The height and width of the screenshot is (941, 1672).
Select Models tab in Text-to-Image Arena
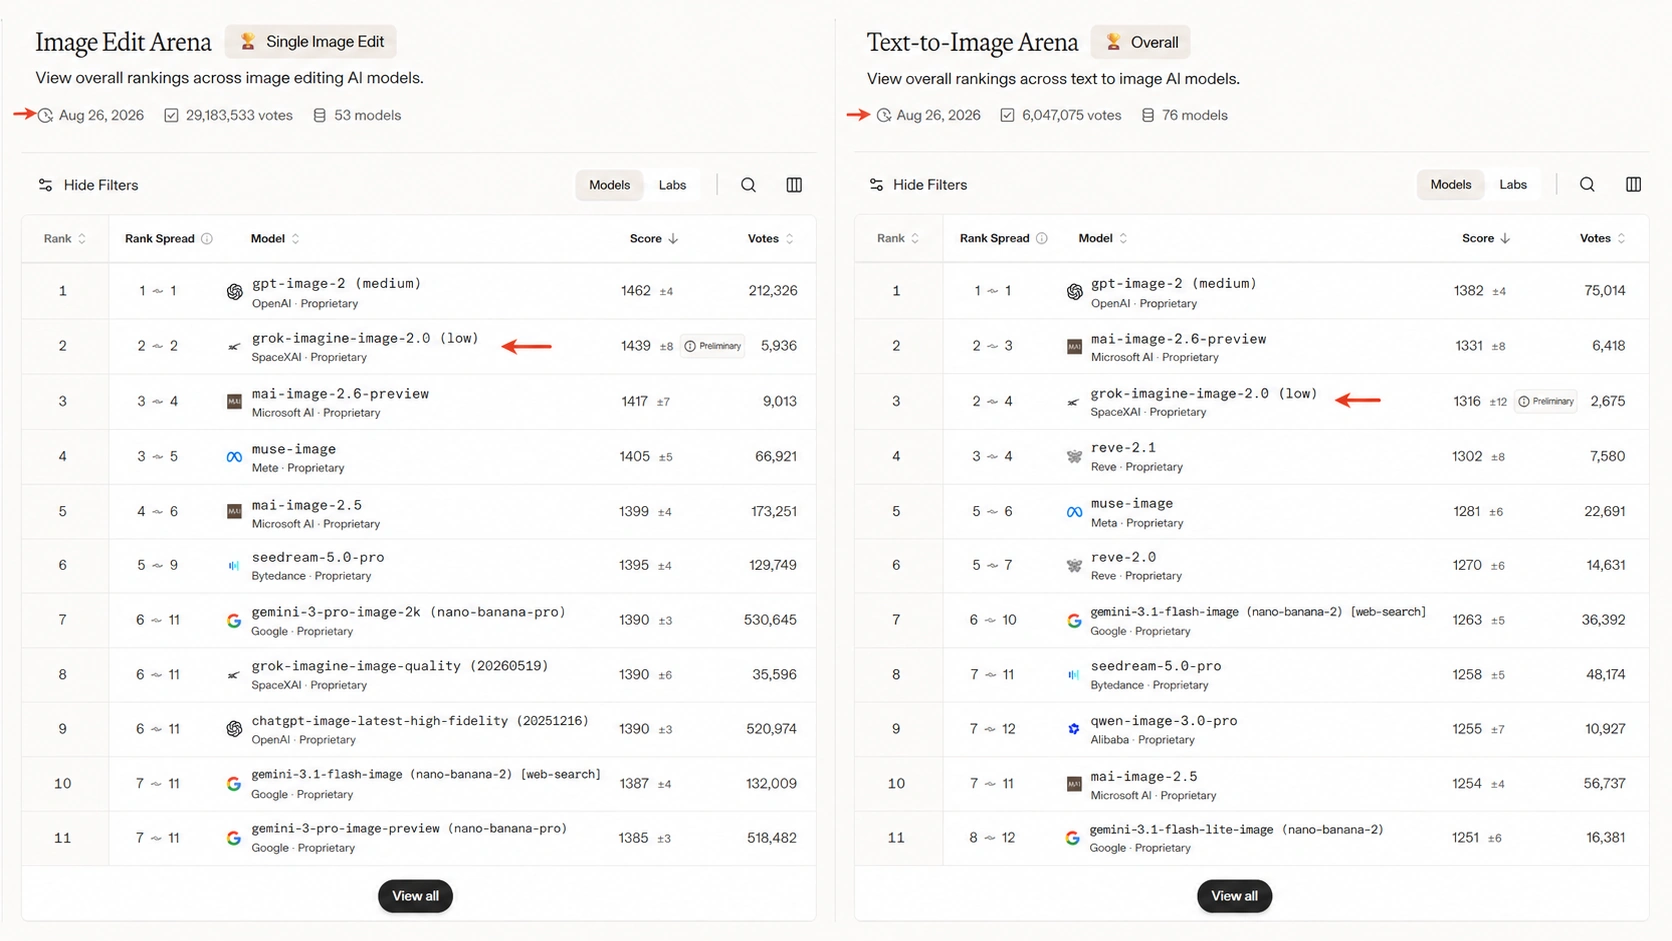1450,184
